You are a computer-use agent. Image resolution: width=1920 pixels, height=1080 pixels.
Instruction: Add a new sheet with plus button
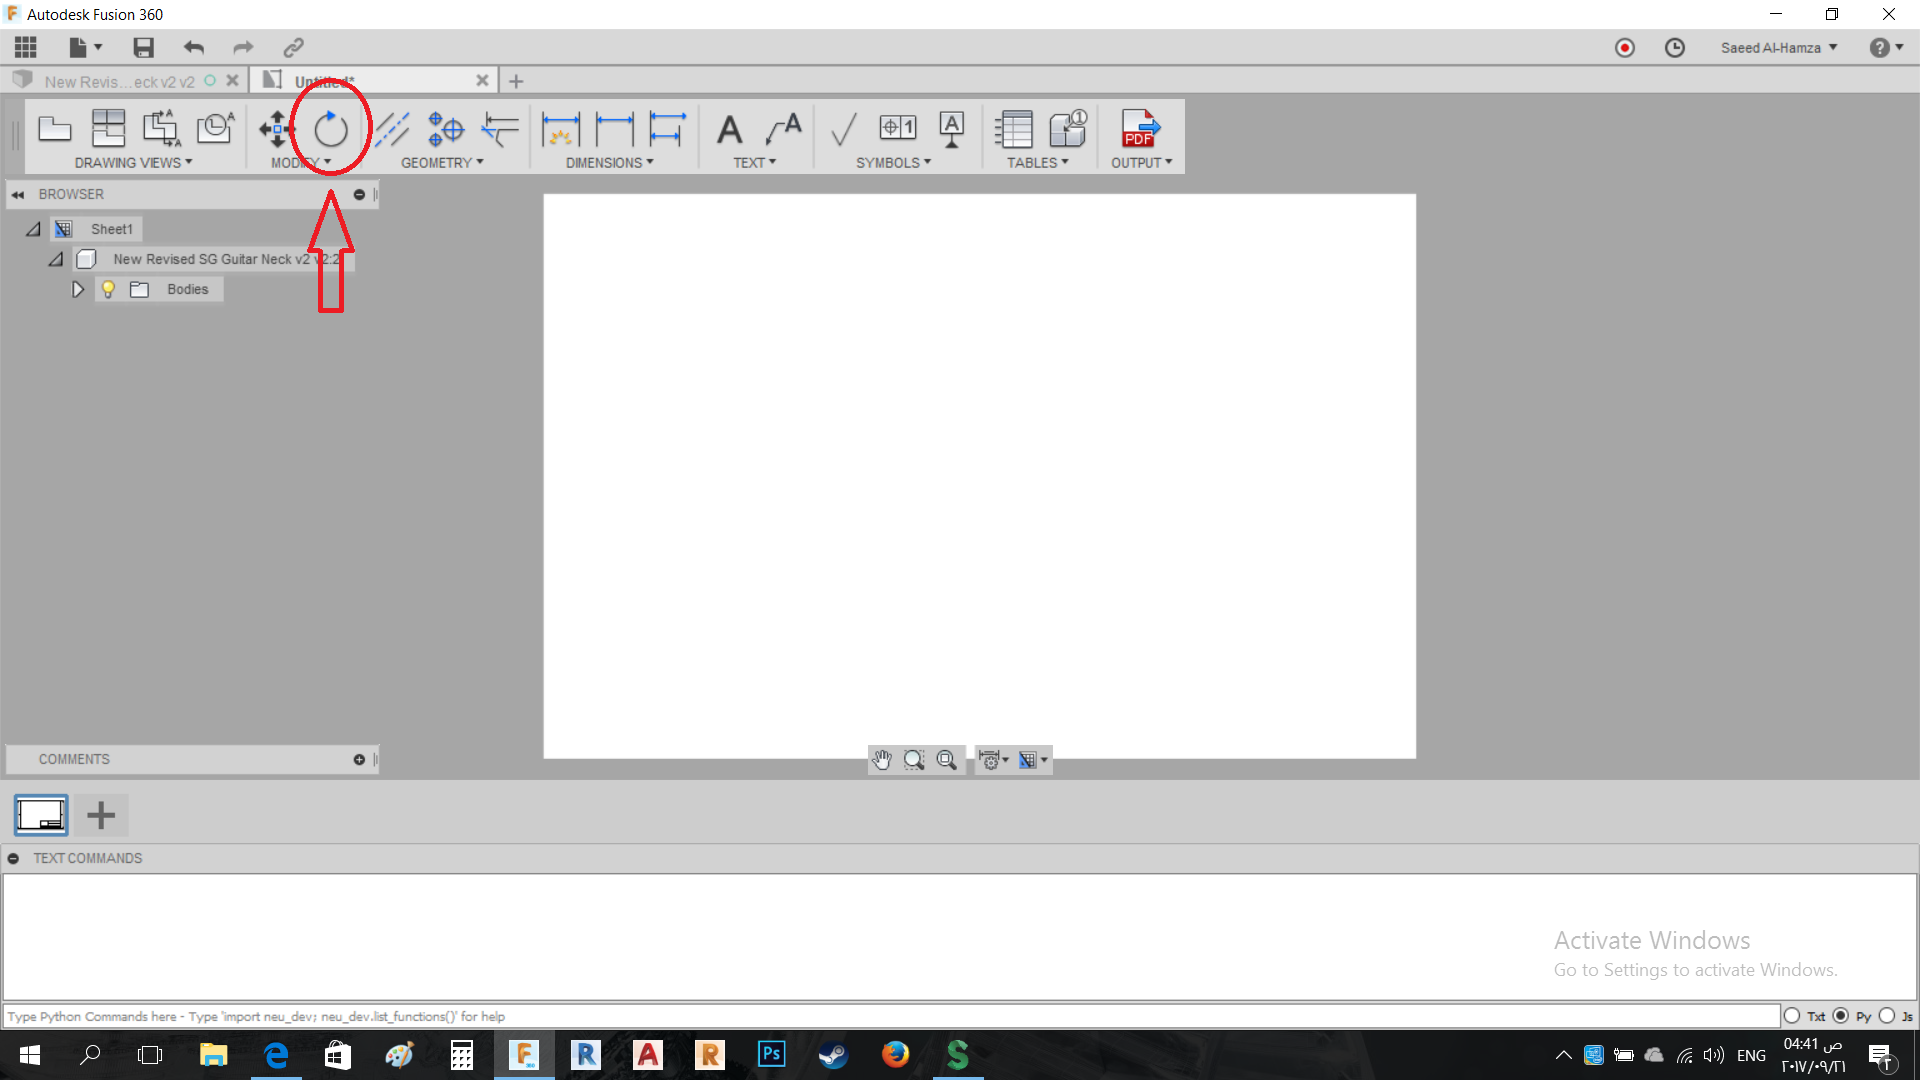point(101,815)
